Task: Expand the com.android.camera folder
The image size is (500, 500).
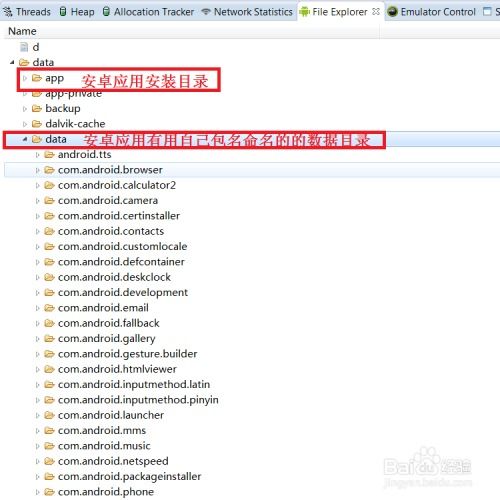Action: click(37, 201)
